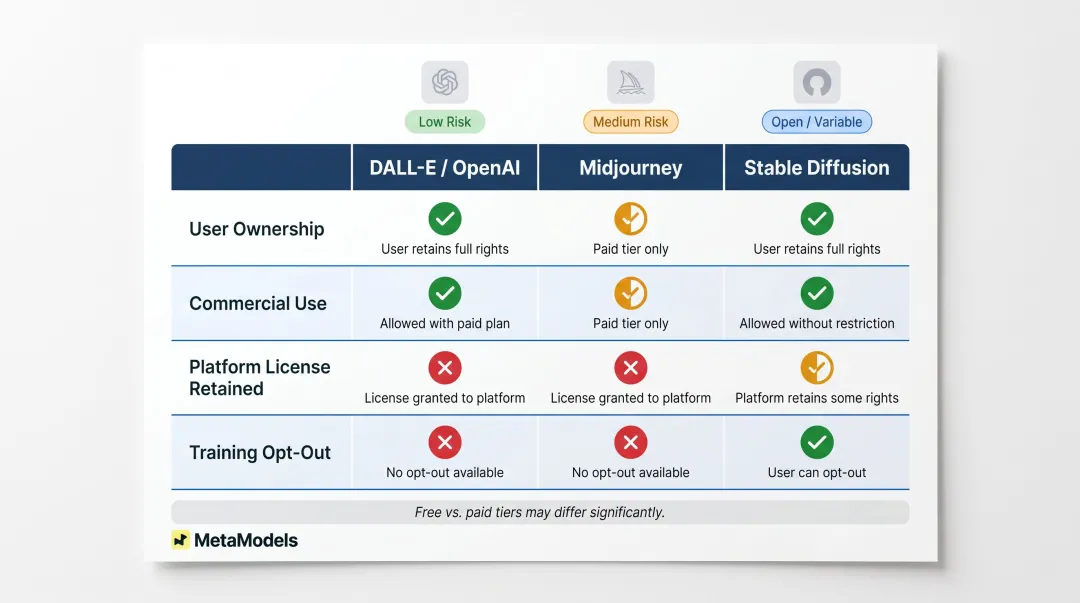Click 'User retains full rights' under Stable Diffusion
The height and width of the screenshot is (603, 1080).
pyautogui.click(x=817, y=249)
